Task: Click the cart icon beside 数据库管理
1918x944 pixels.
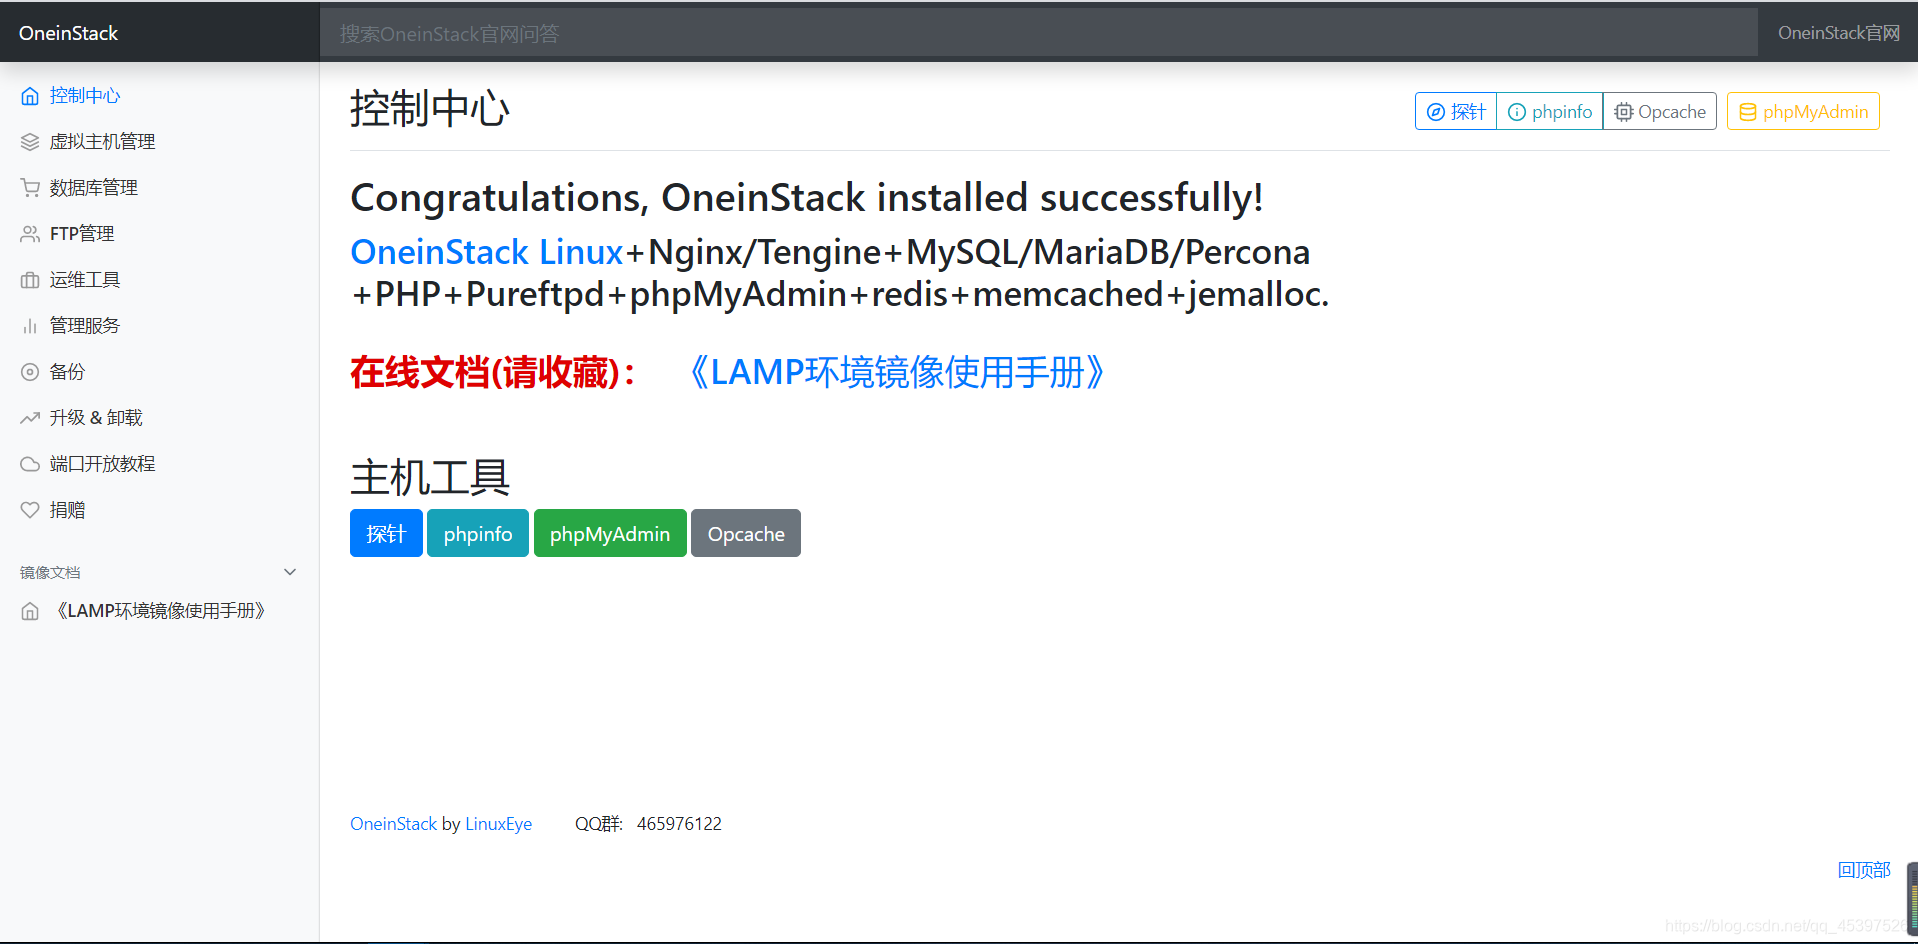Action: (x=30, y=188)
